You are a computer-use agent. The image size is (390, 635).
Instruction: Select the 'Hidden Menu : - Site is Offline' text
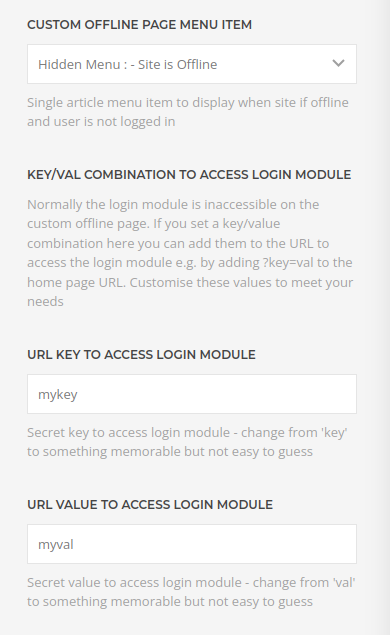[128, 64]
